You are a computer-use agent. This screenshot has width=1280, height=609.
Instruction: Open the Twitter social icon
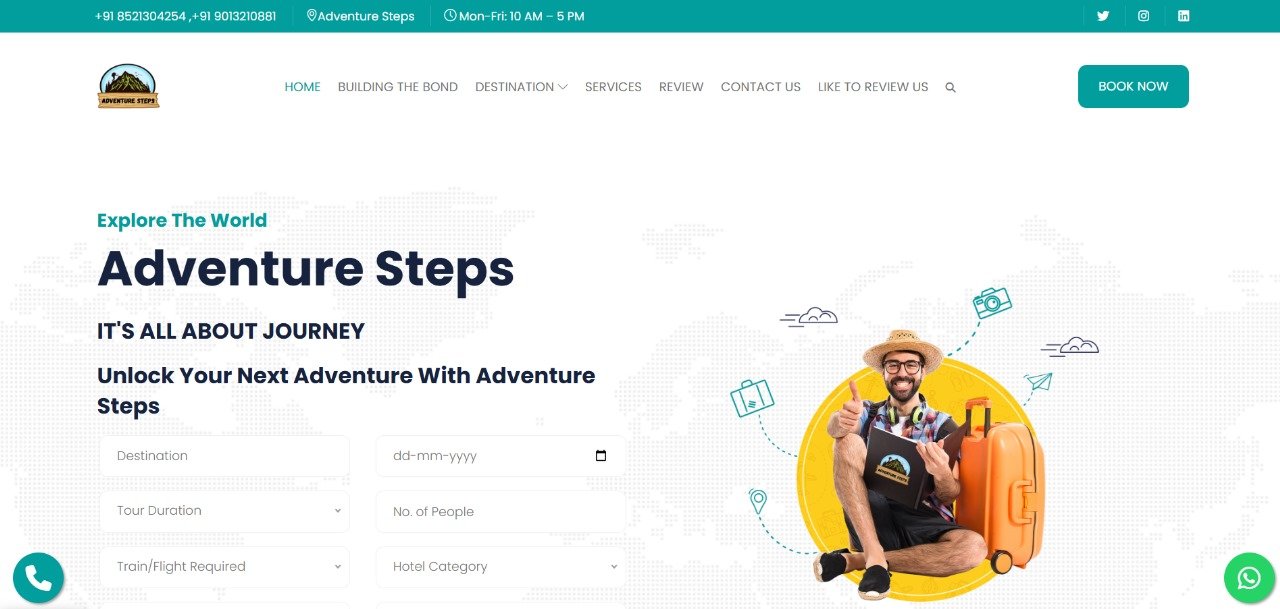pos(1103,16)
